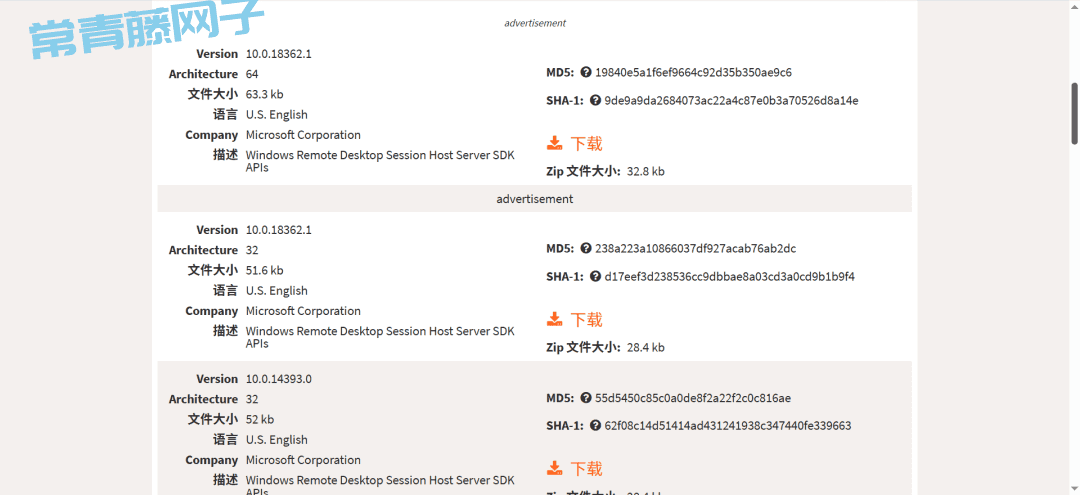Click the MD5 help icon for the 64-bit version
The height and width of the screenshot is (495, 1080).
(586, 72)
